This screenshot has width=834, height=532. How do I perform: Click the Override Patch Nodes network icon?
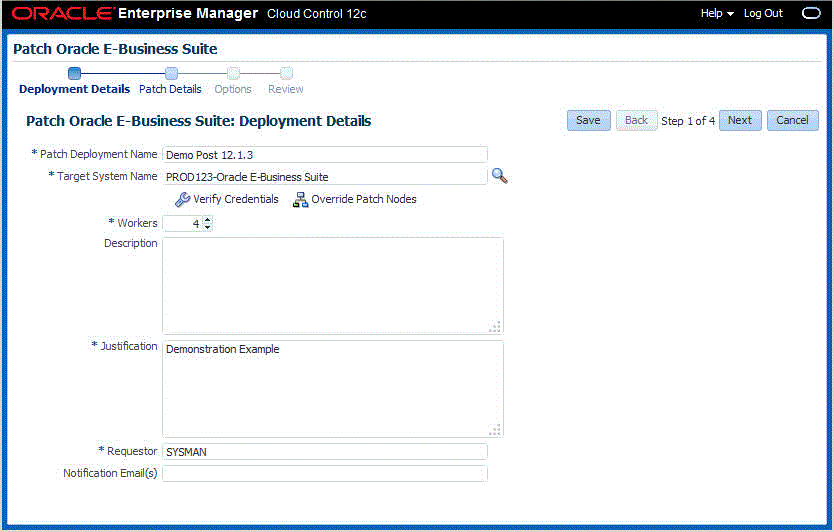(x=301, y=200)
